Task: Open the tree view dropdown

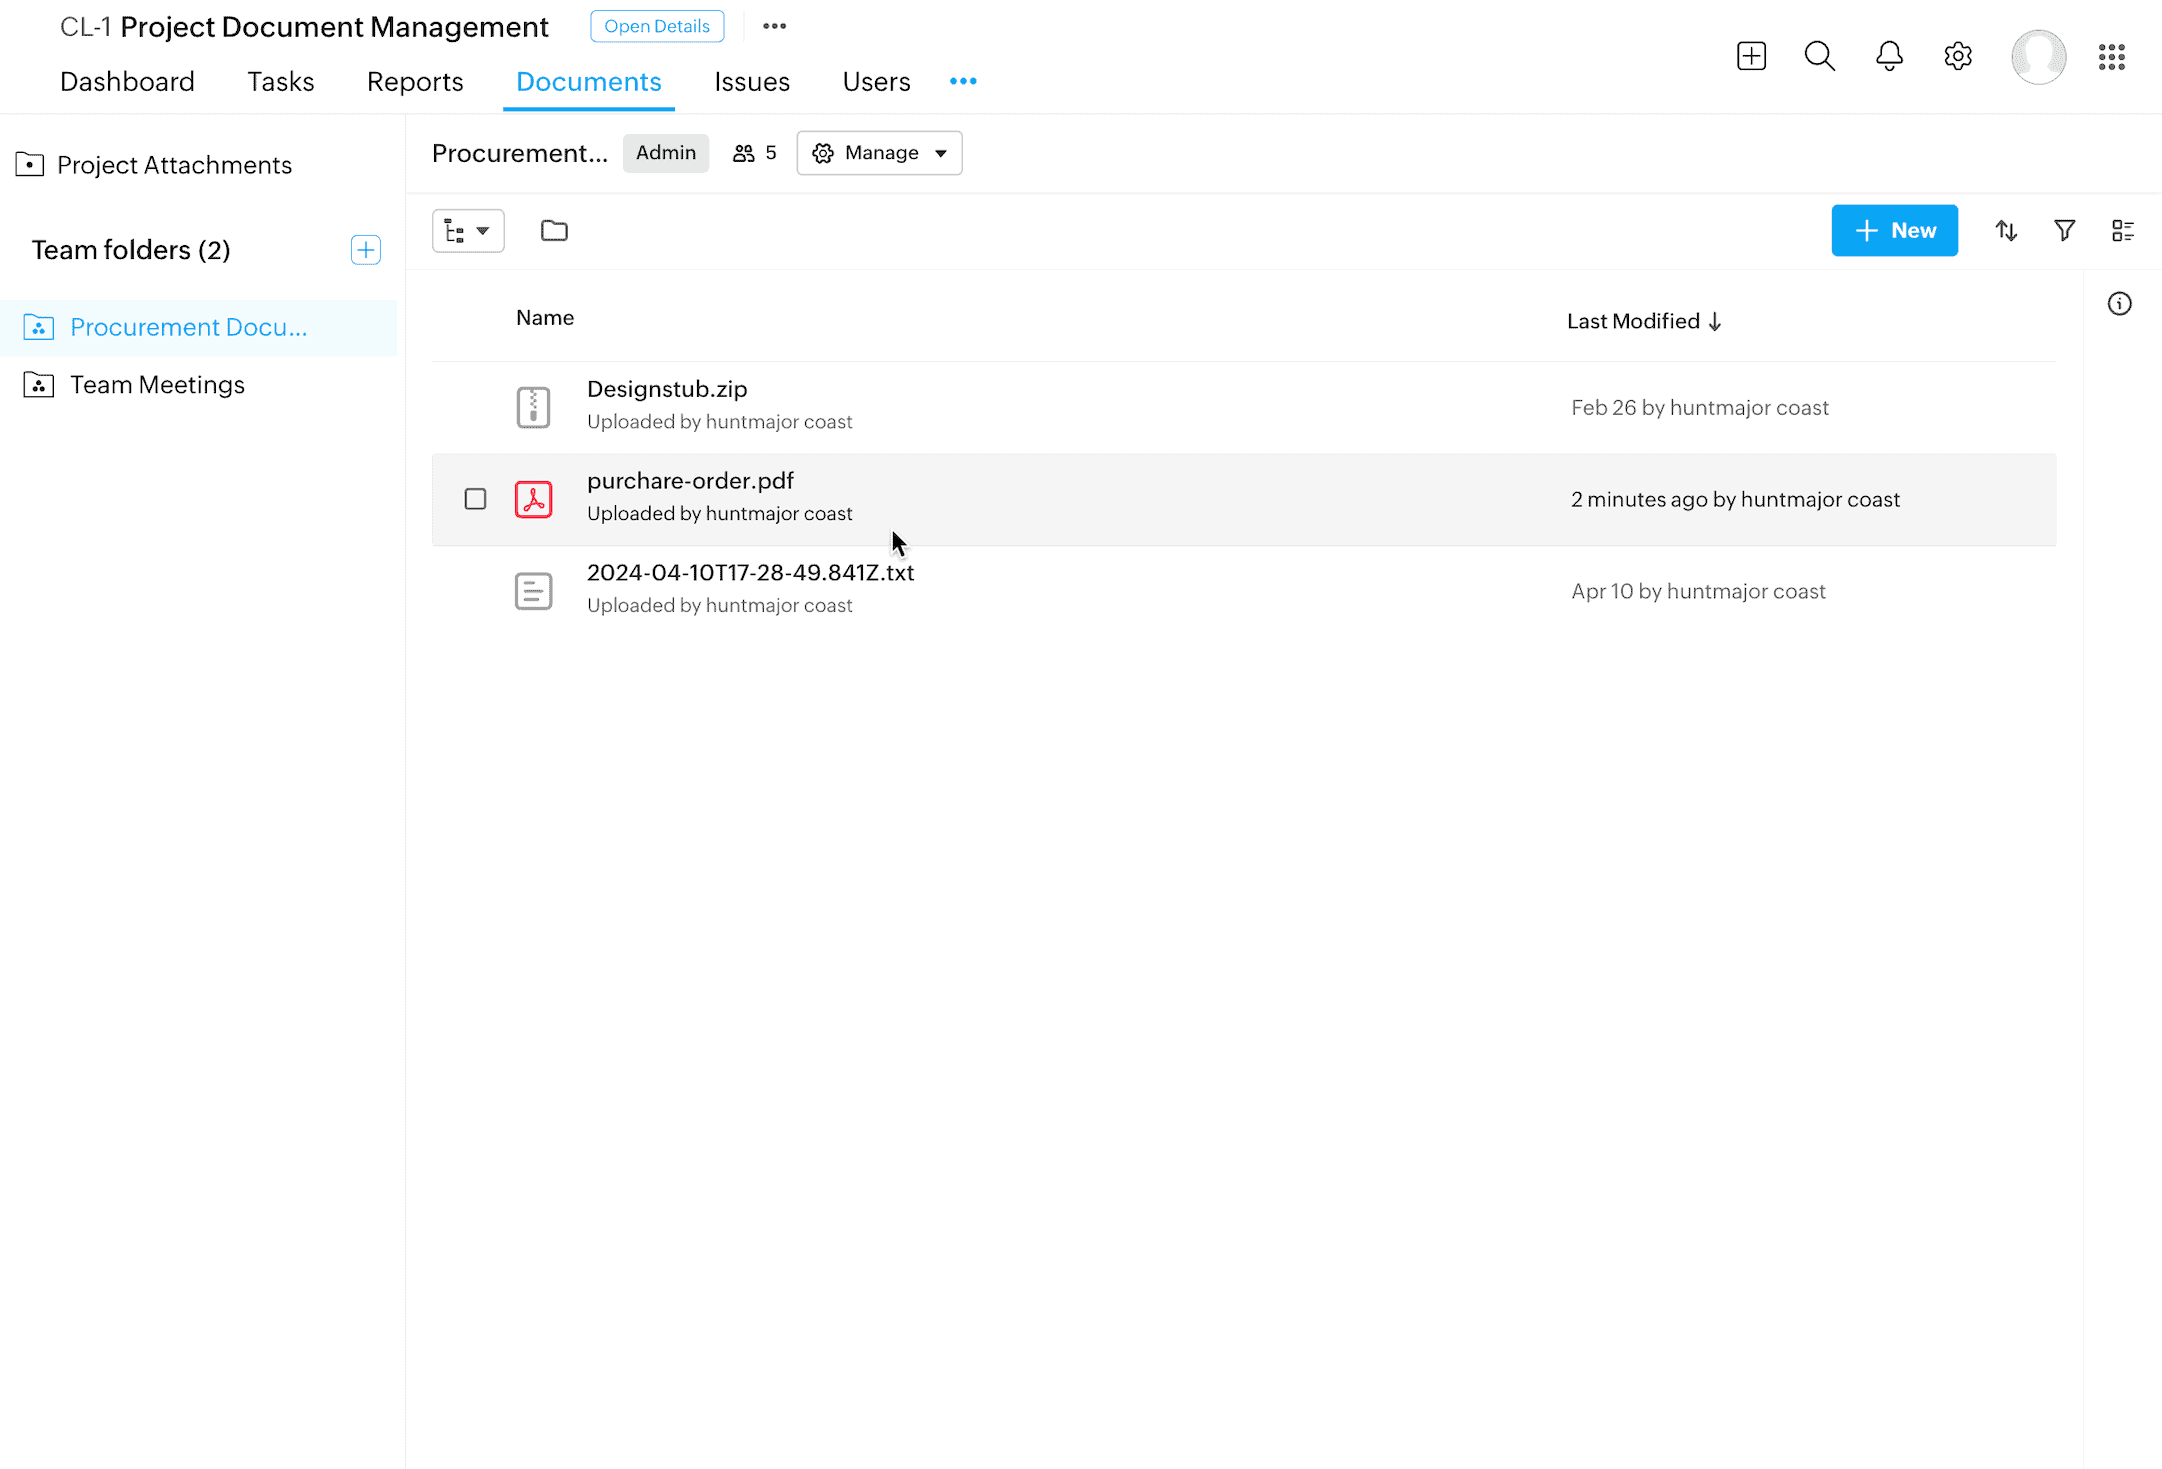Action: pyautogui.click(x=468, y=231)
